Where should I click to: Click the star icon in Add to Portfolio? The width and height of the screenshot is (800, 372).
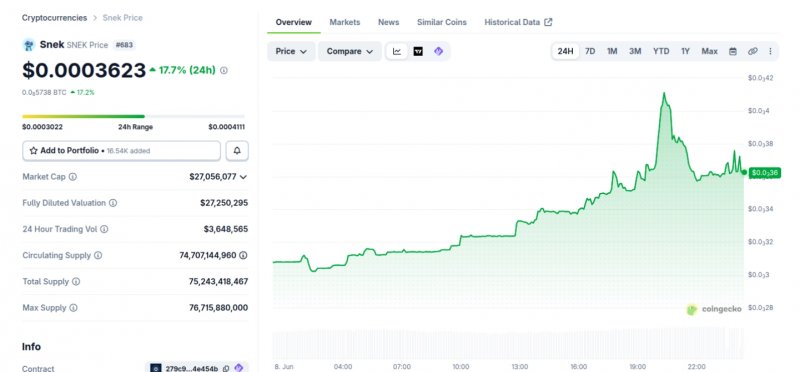tap(34, 151)
